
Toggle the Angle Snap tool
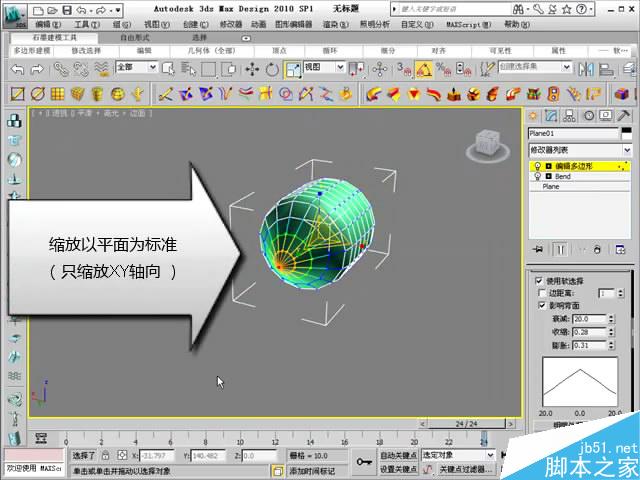click(x=422, y=69)
